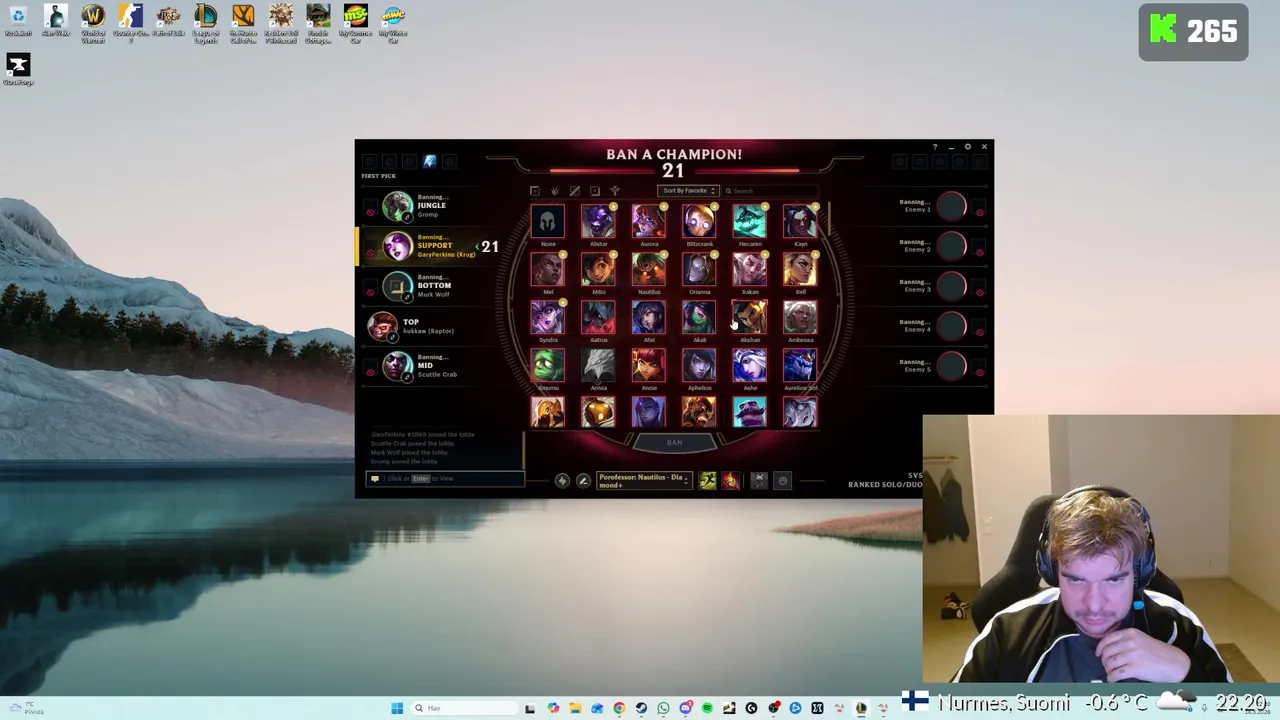Toggle the Support role filter
The image size is (1280, 720).
[615, 191]
